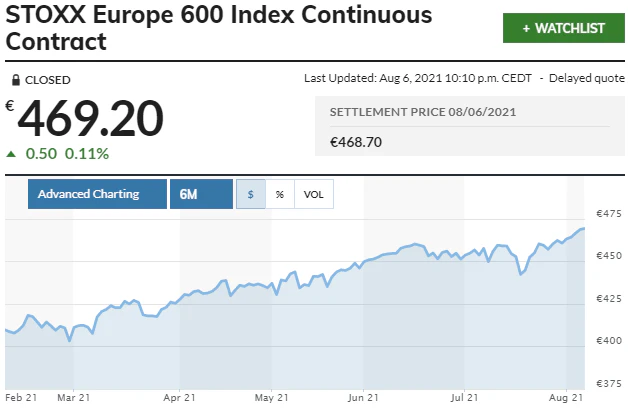Image resolution: width=628 pixels, height=413 pixels.
Task: Select the 6M time range
Action: 188,194
